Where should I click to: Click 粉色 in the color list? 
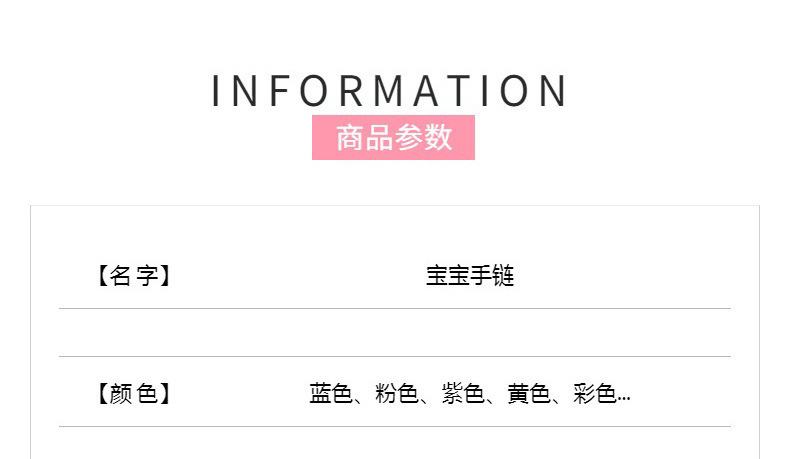click(x=397, y=394)
